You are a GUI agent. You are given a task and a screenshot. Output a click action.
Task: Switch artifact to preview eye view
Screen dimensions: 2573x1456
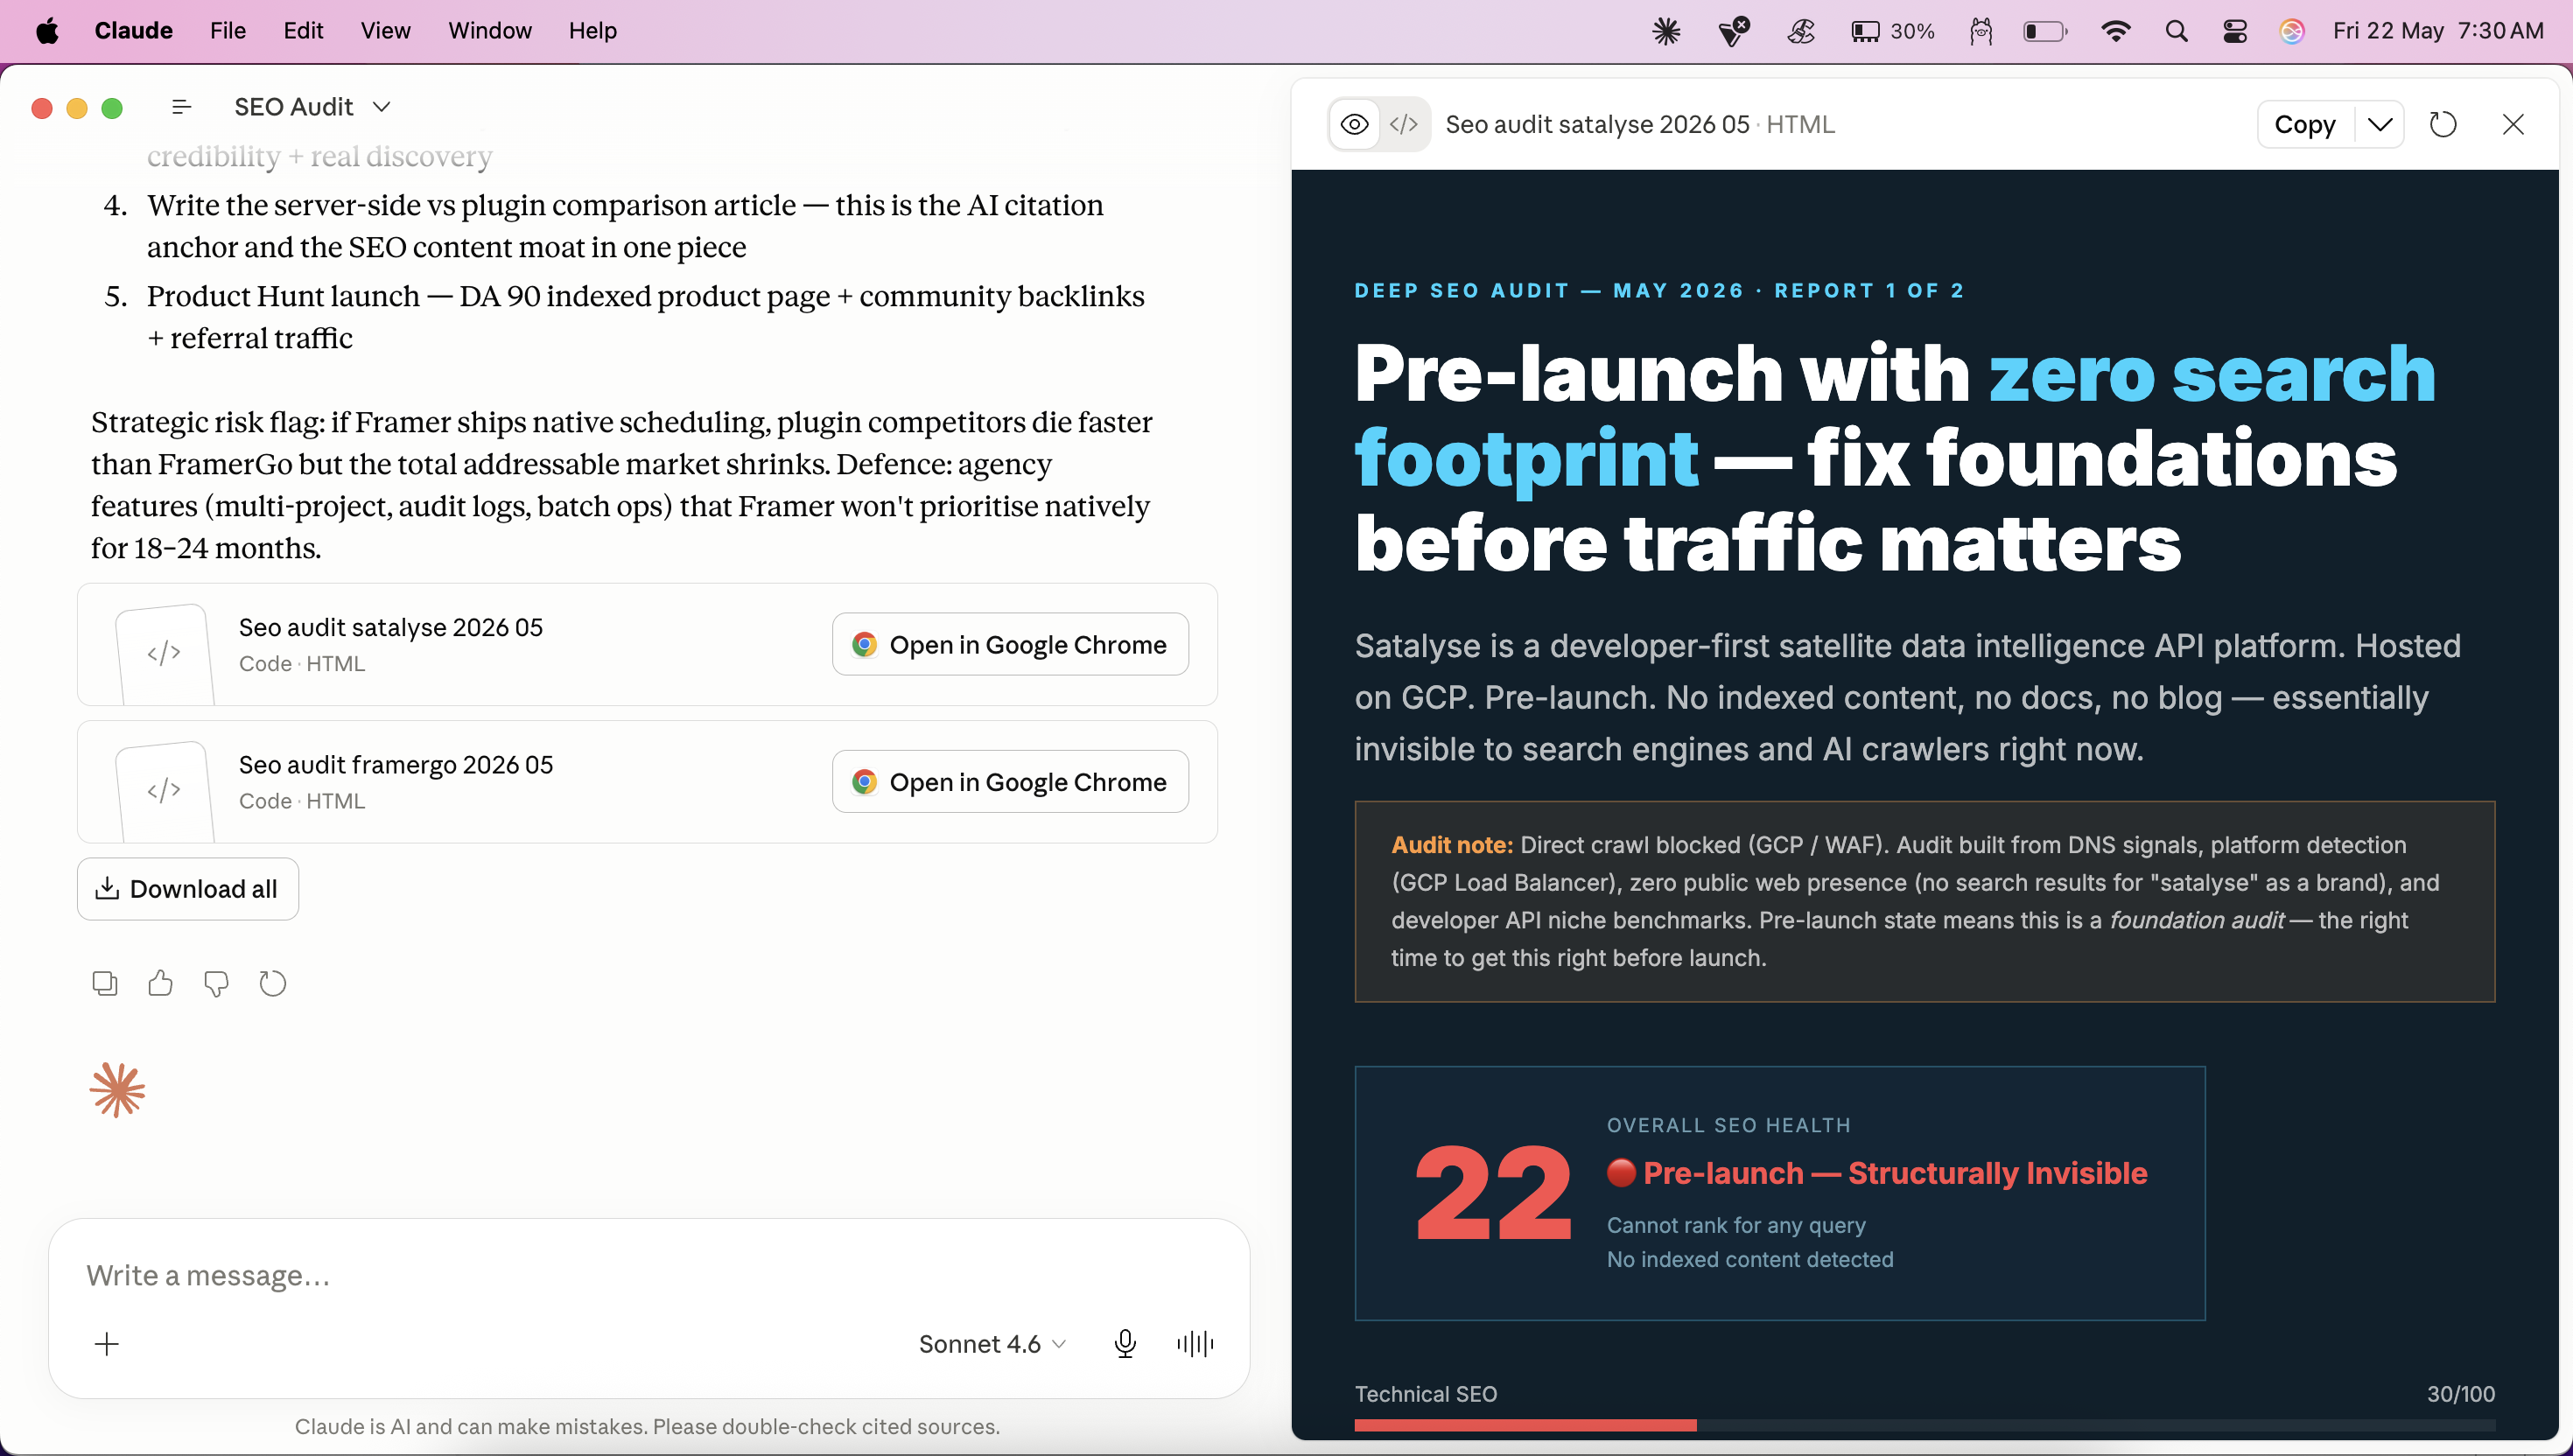point(1354,125)
